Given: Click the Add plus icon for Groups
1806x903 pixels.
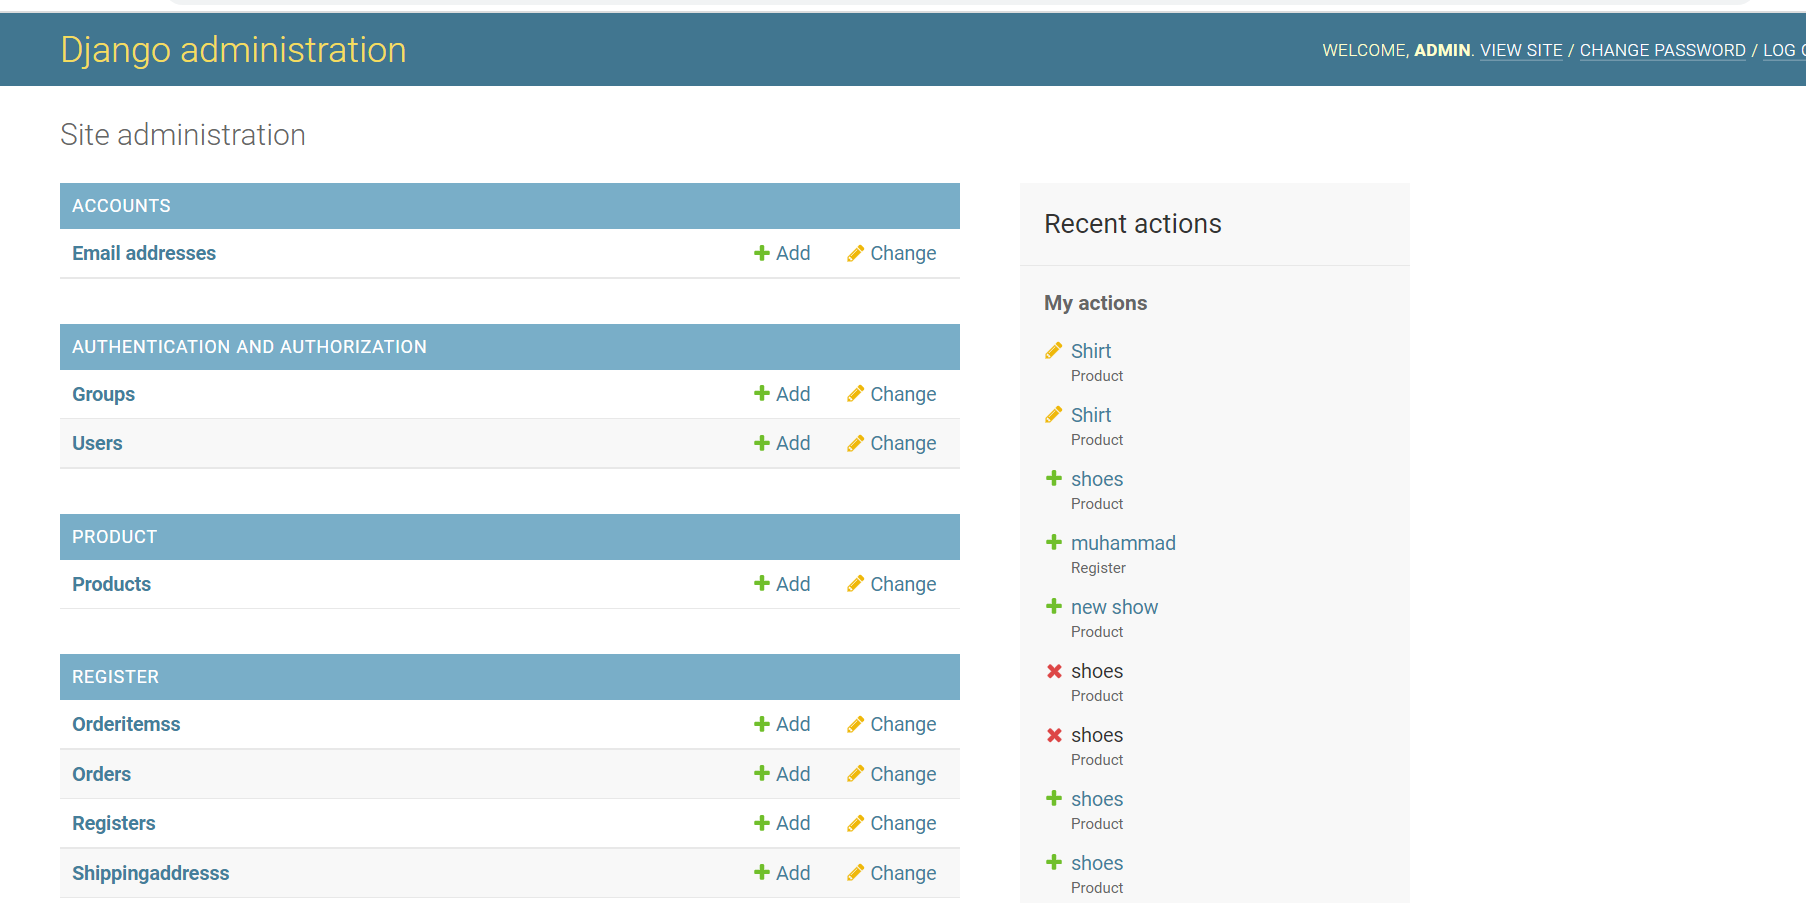Looking at the screenshot, I should pyautogui.click(x=761, y=394).
